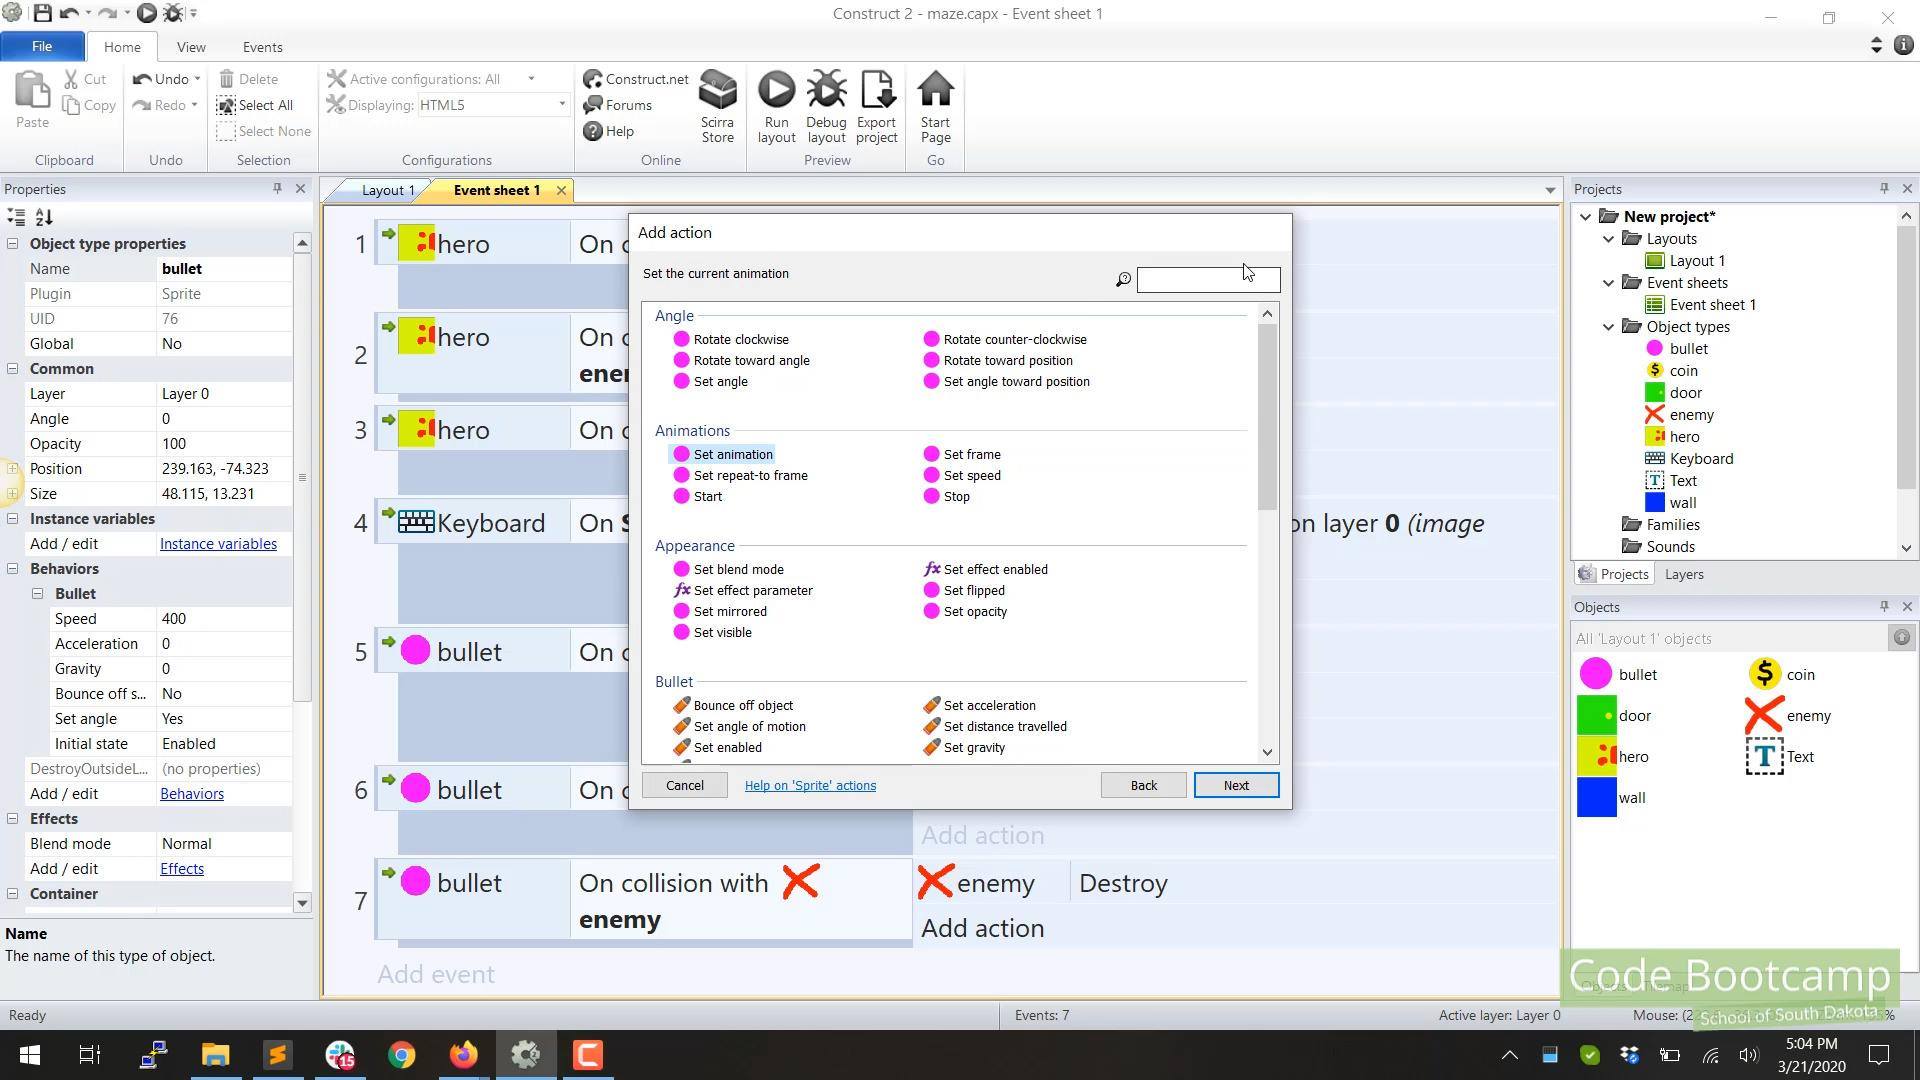Collapse the Object types tree folder
Screen dimensions: 1920x1080
(1608, 327)
